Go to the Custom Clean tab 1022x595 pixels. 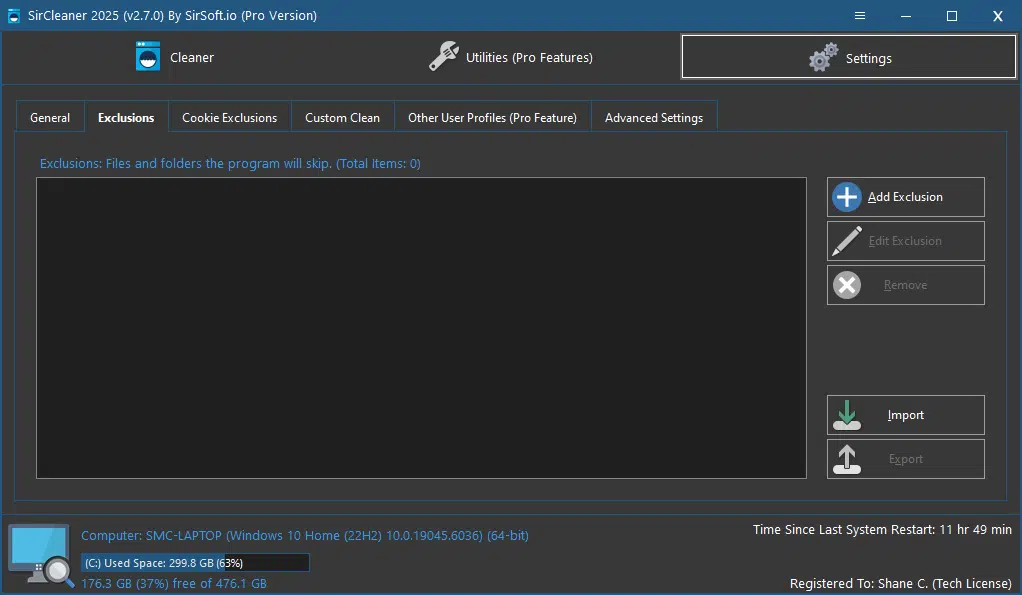pos(342,117)
